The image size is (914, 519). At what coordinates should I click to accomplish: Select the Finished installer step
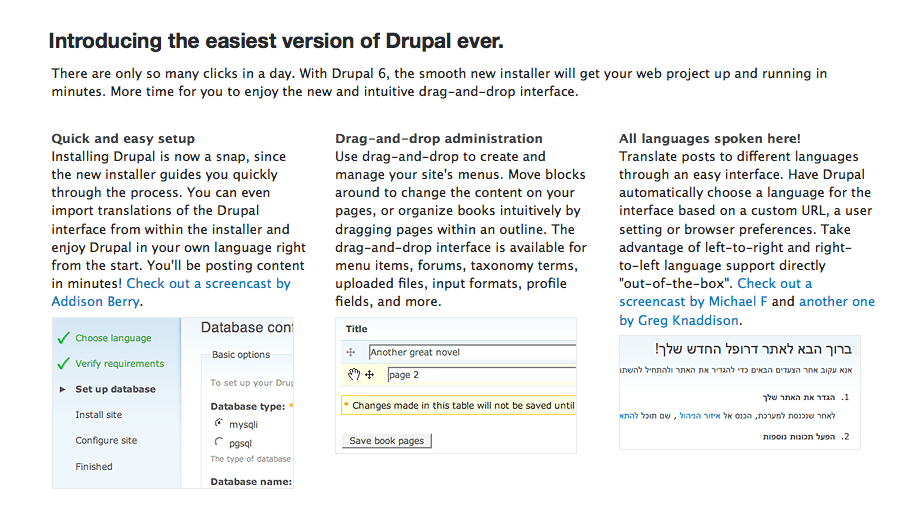tap(94, 467)
